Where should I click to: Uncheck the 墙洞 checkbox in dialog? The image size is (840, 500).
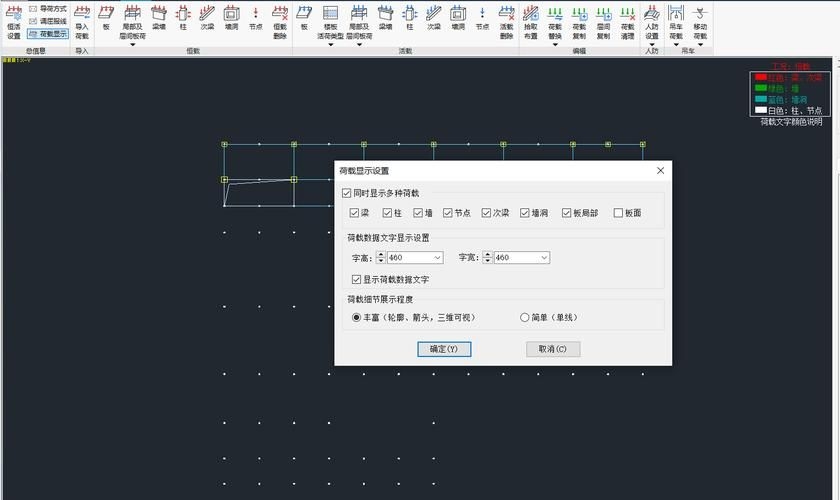[x=525, y=213]
